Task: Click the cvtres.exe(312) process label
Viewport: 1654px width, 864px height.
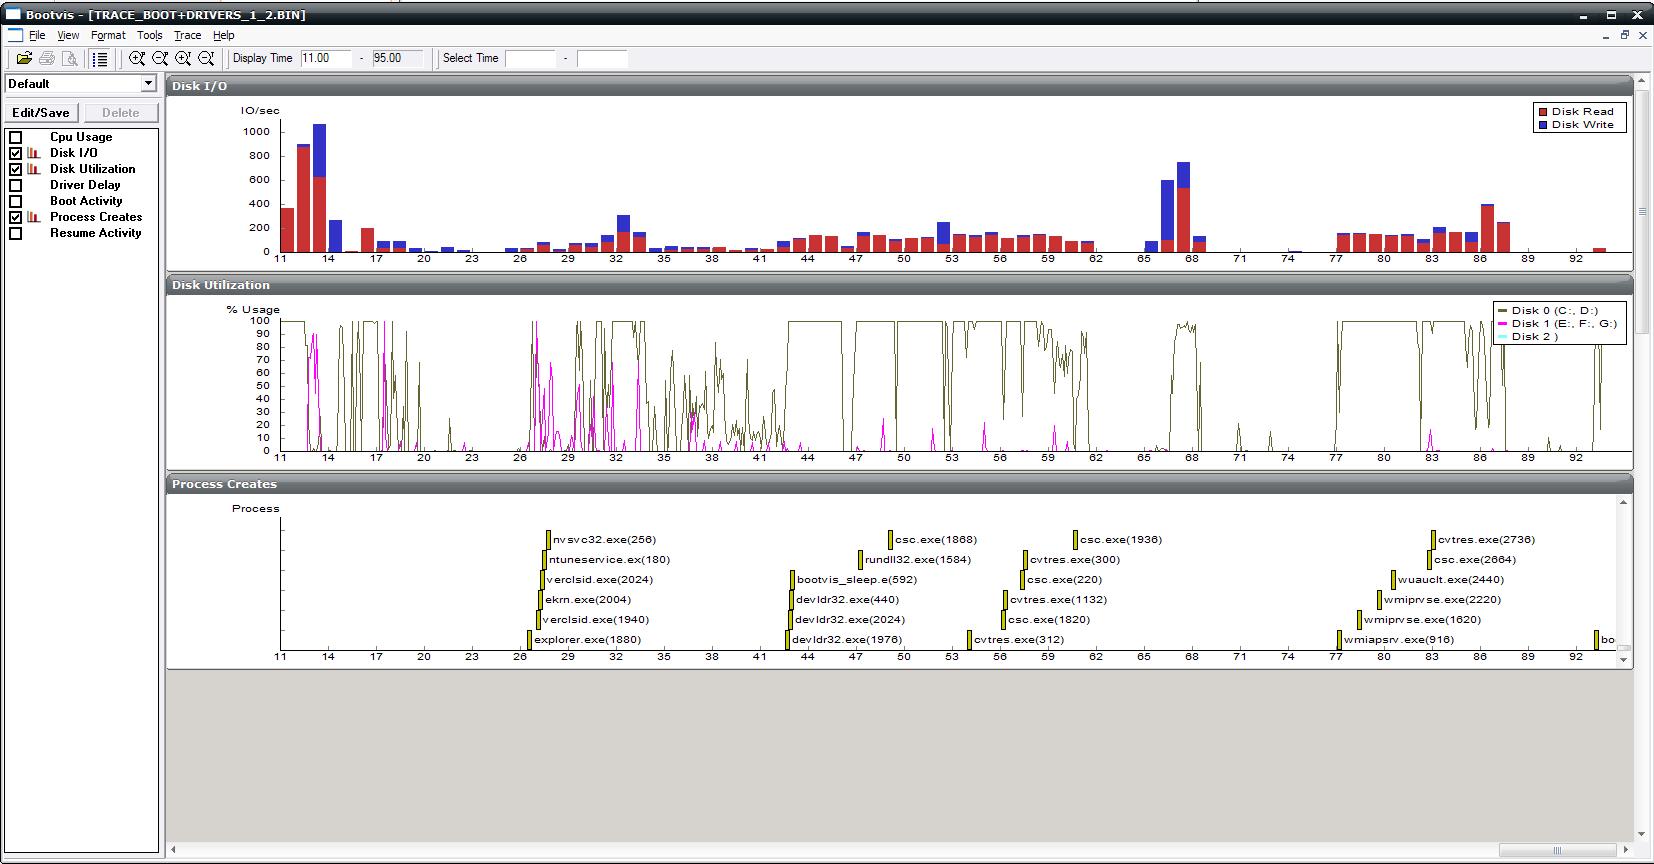Action: 1019,640
